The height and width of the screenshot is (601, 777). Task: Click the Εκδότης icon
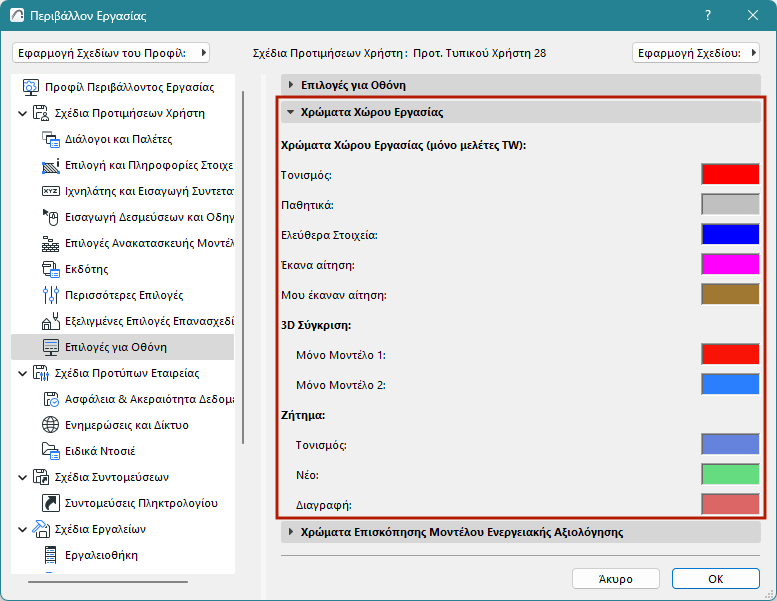[51, 269]
